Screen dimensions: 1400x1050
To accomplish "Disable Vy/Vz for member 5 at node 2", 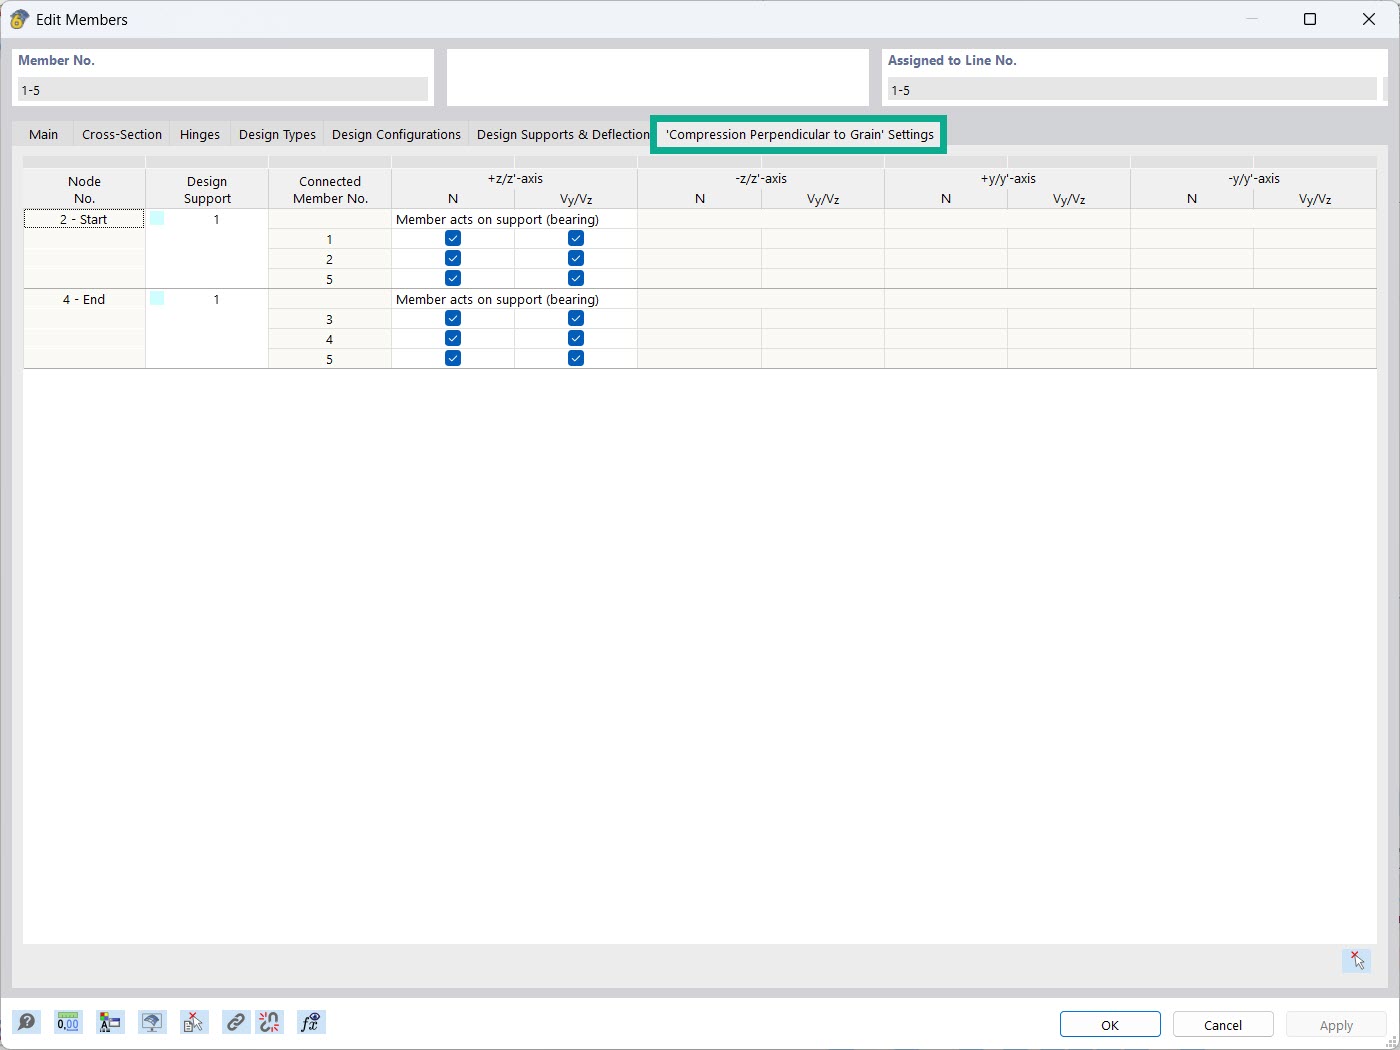I will [x=575, y=278].
